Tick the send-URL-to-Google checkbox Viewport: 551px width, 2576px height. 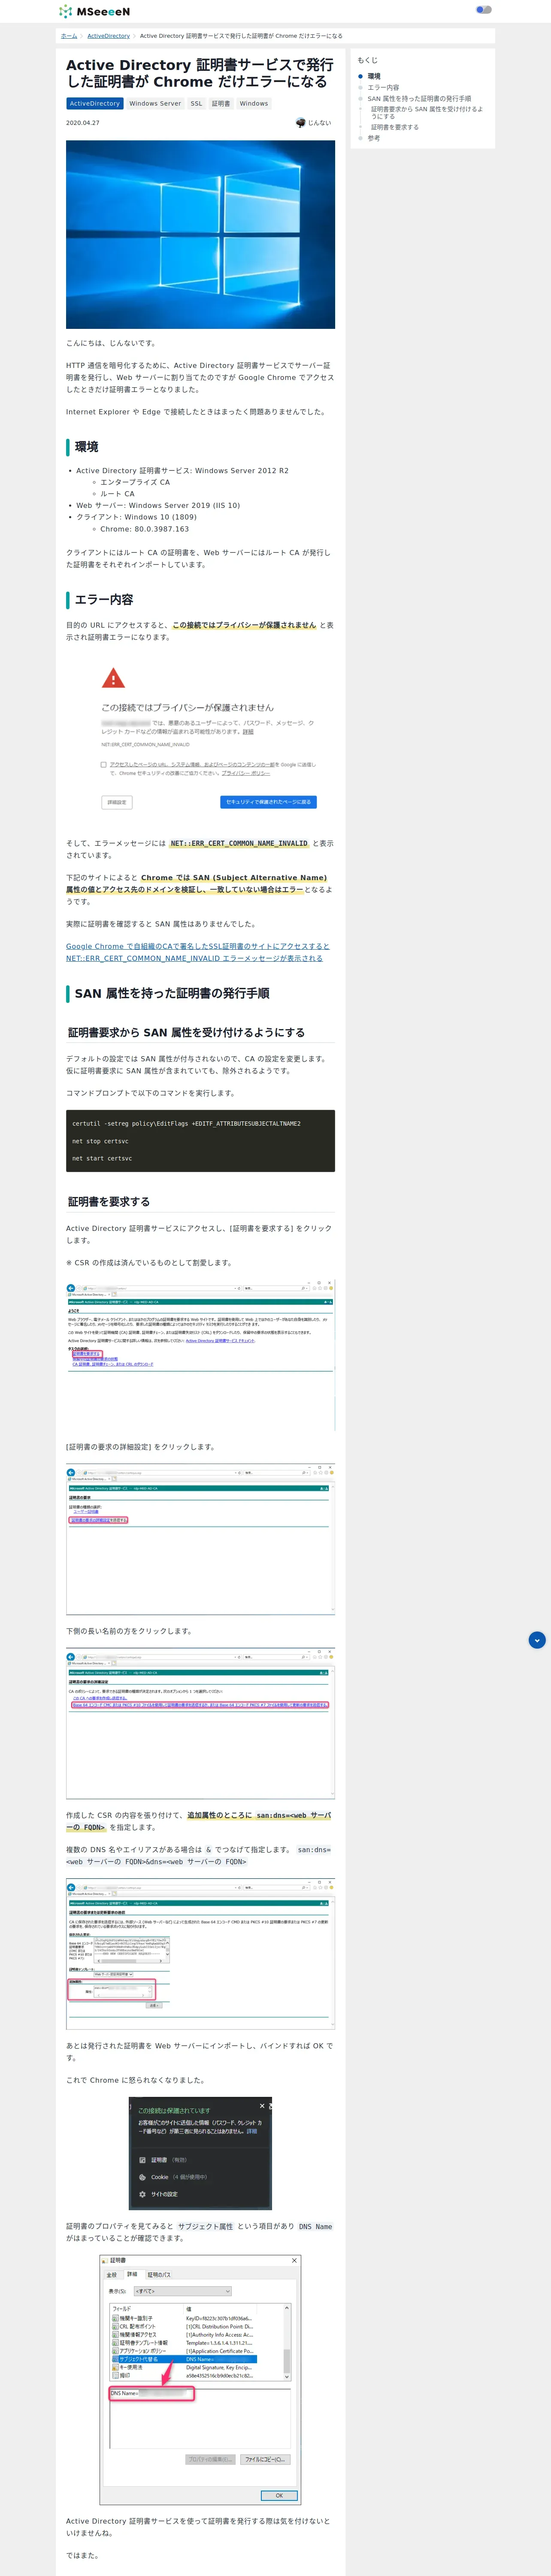pos(103,765)
